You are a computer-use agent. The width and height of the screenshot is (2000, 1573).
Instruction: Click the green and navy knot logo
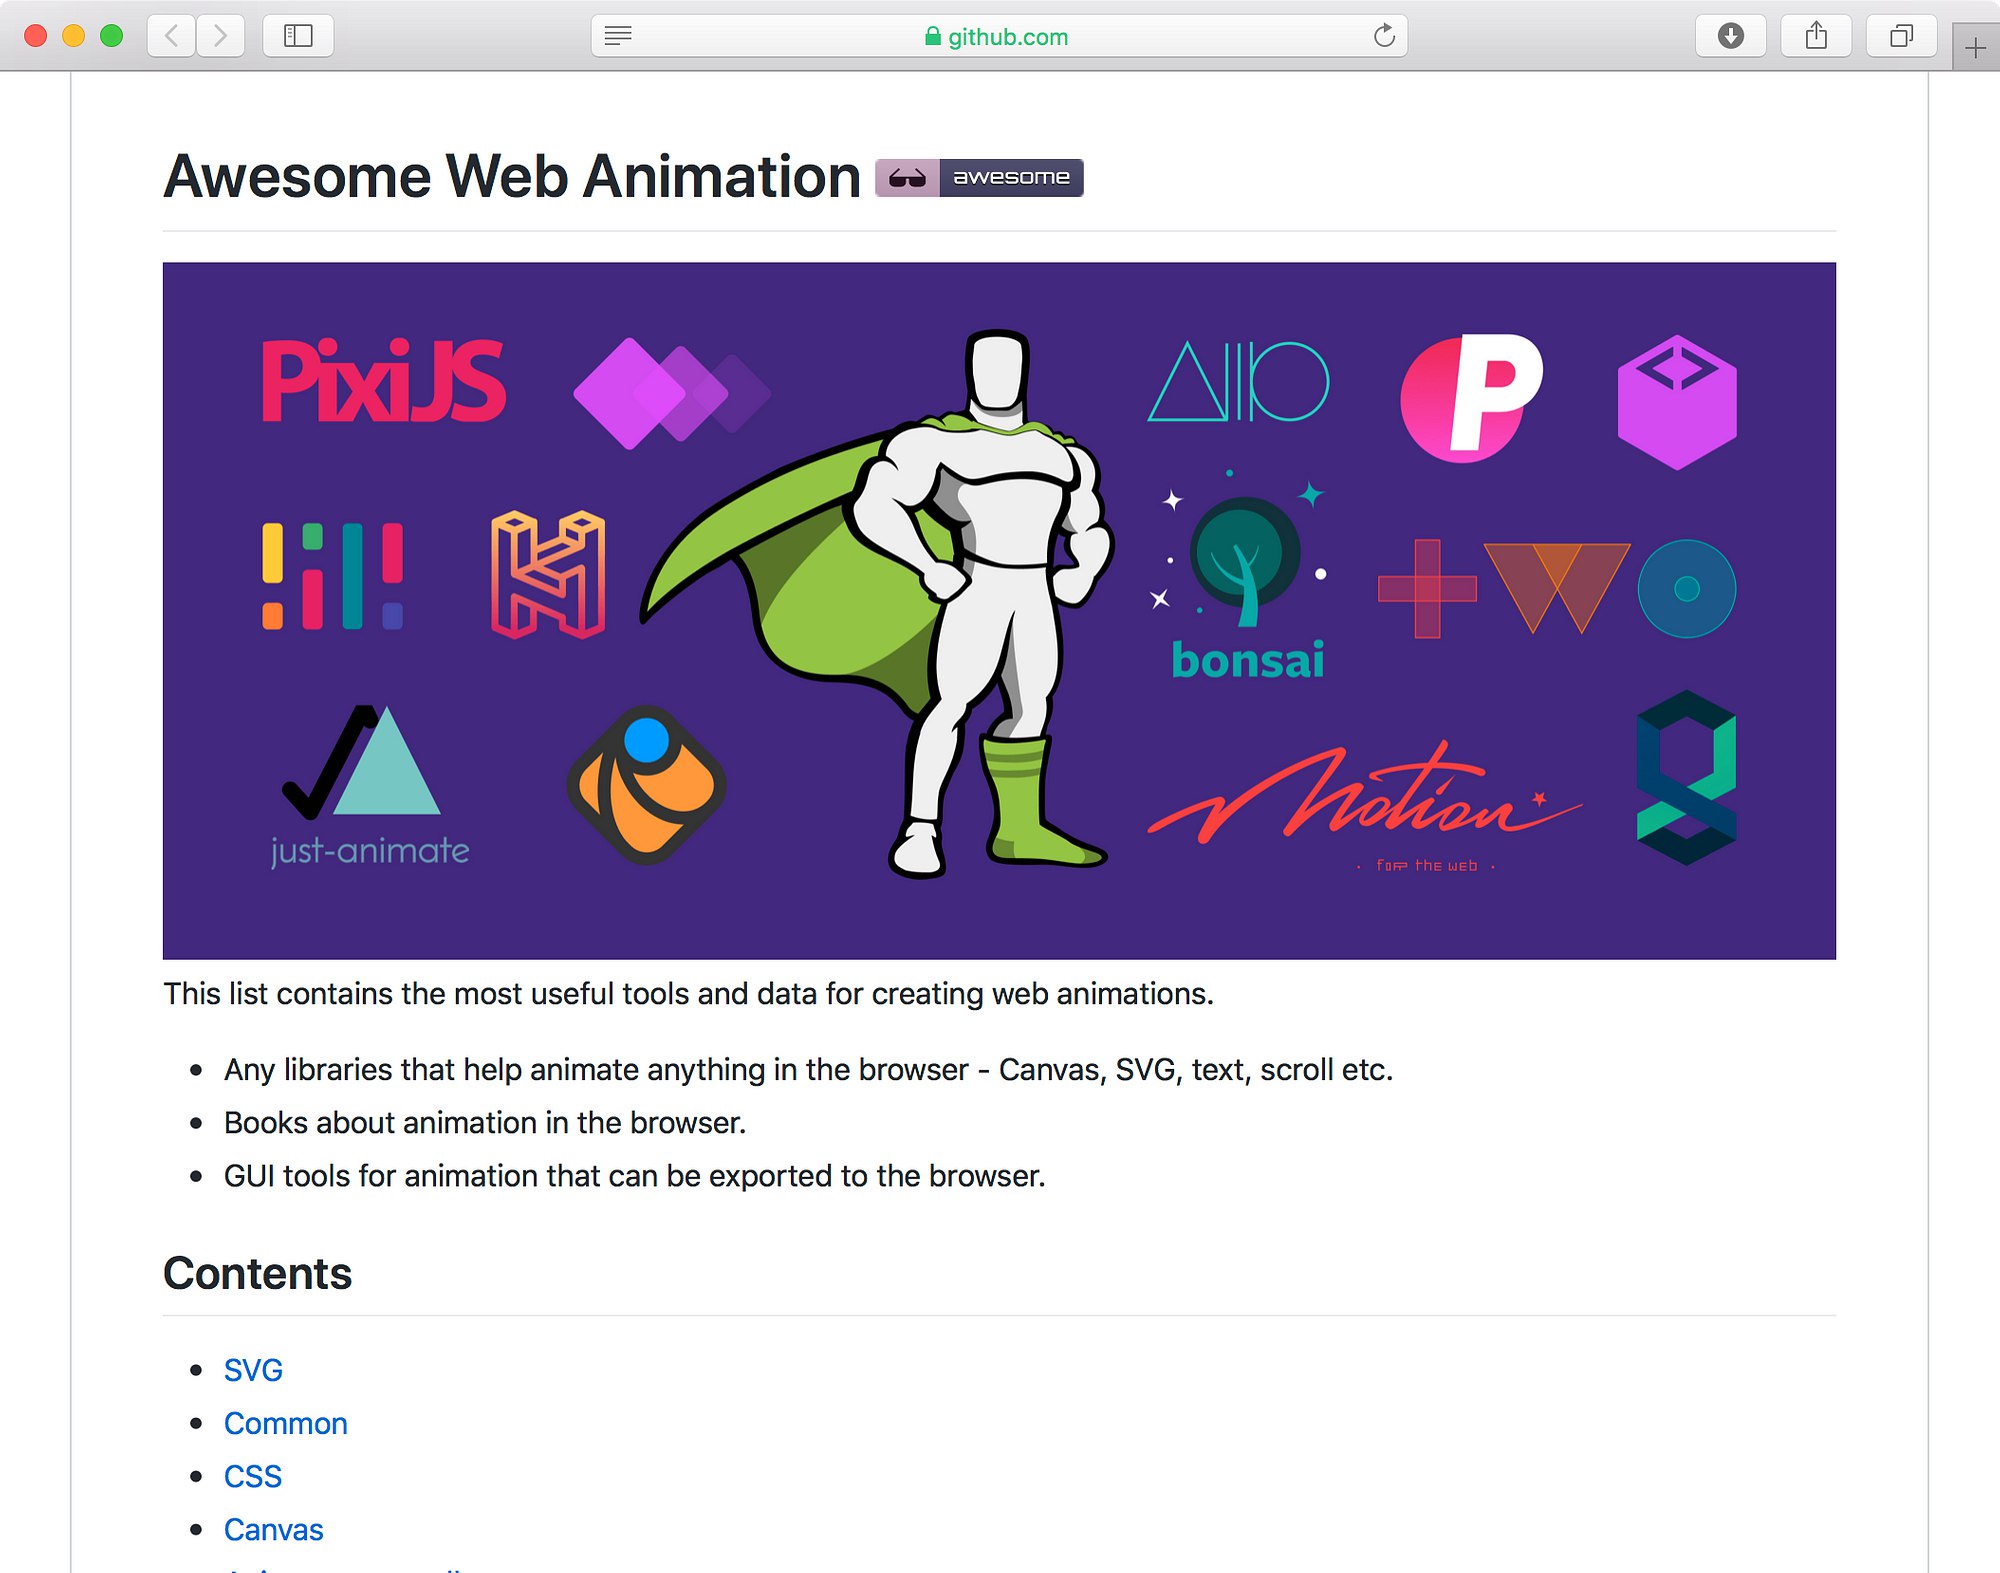point(1686,778)
